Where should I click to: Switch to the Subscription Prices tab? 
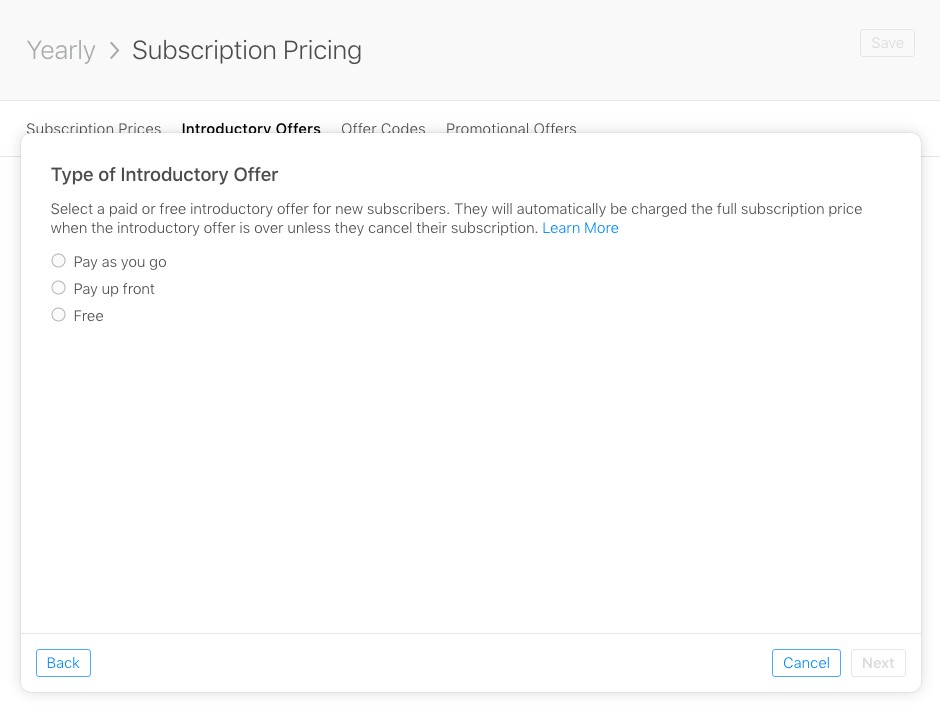tap(93, 129)
